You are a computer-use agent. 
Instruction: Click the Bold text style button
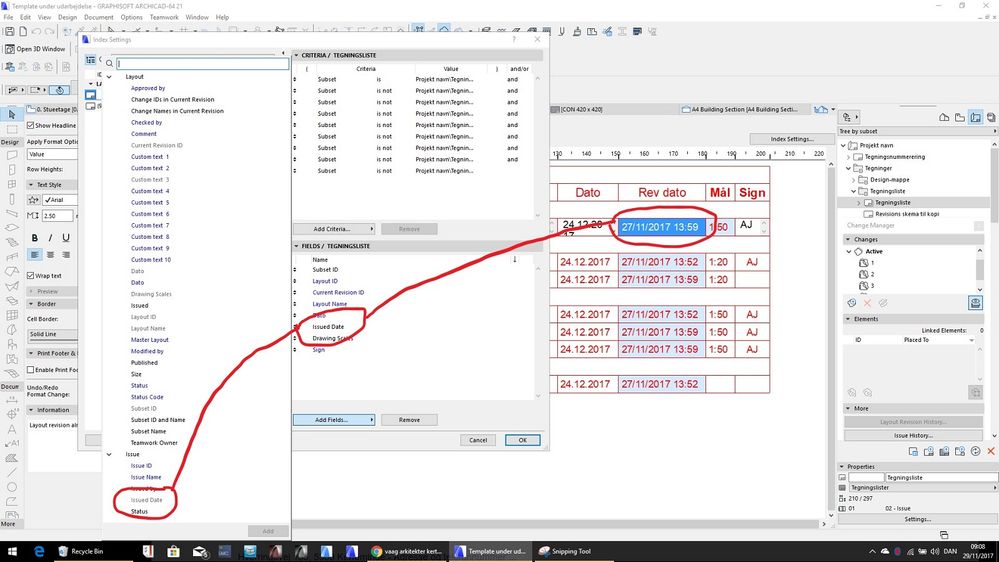[x=34, y=238]
